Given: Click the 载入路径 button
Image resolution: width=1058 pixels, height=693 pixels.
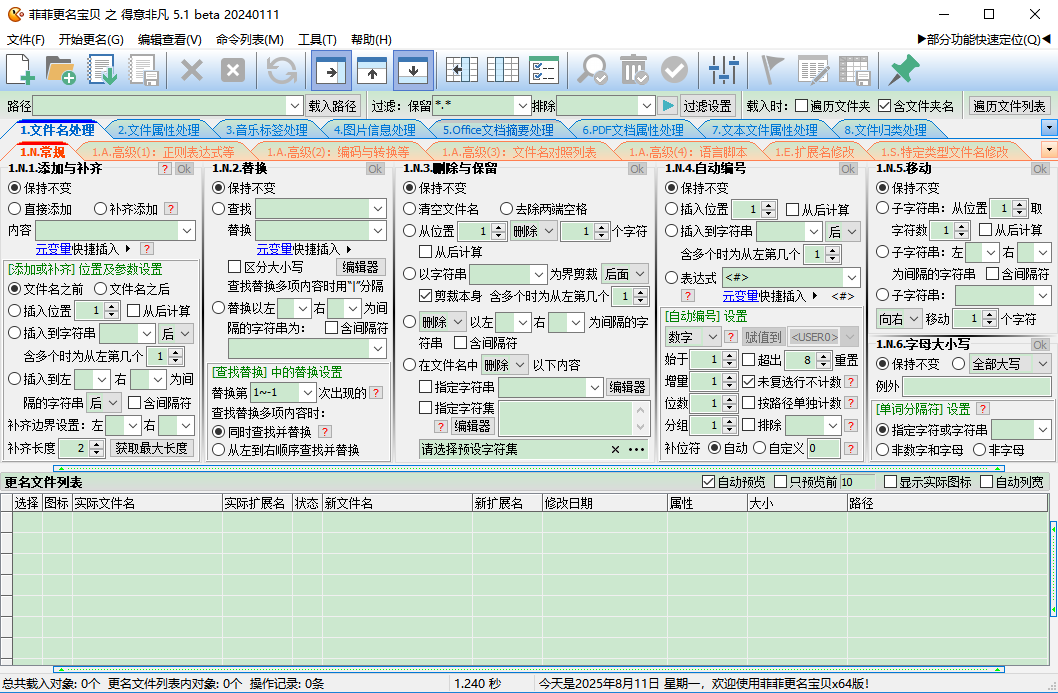Looking at the screenshot, I should [x=333, y=106].
